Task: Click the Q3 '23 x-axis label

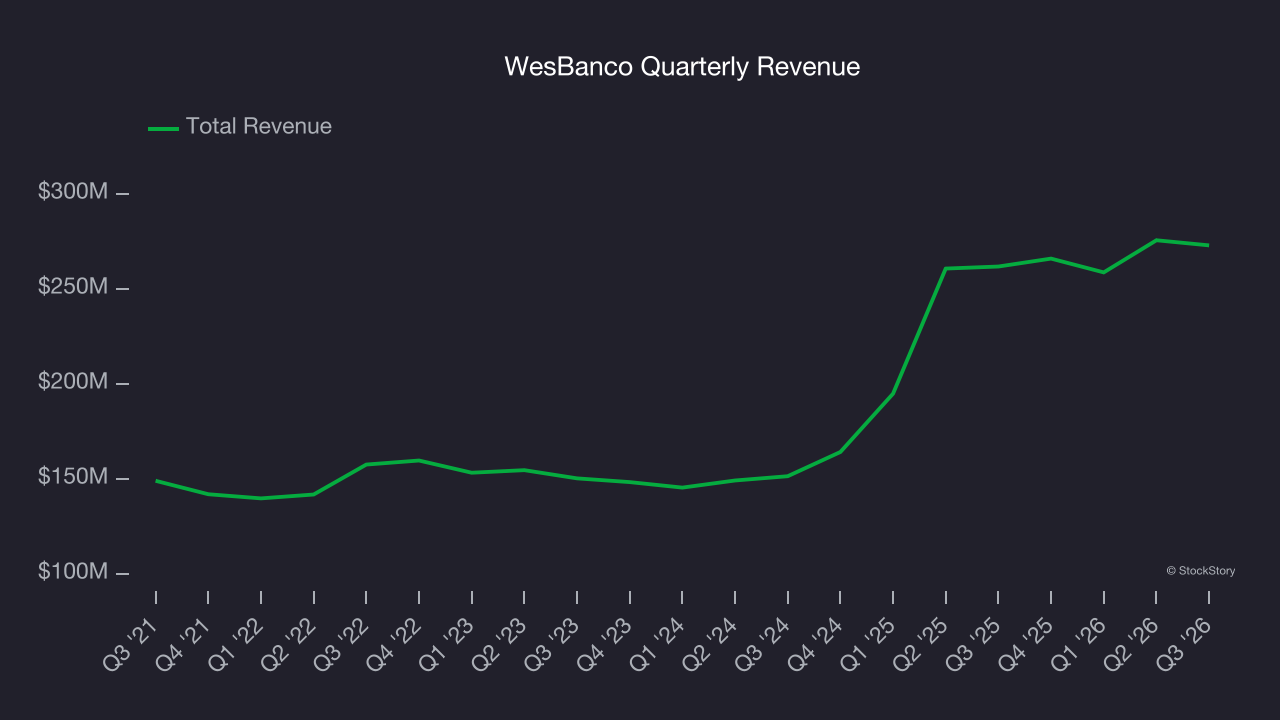Action: point(552,644)
